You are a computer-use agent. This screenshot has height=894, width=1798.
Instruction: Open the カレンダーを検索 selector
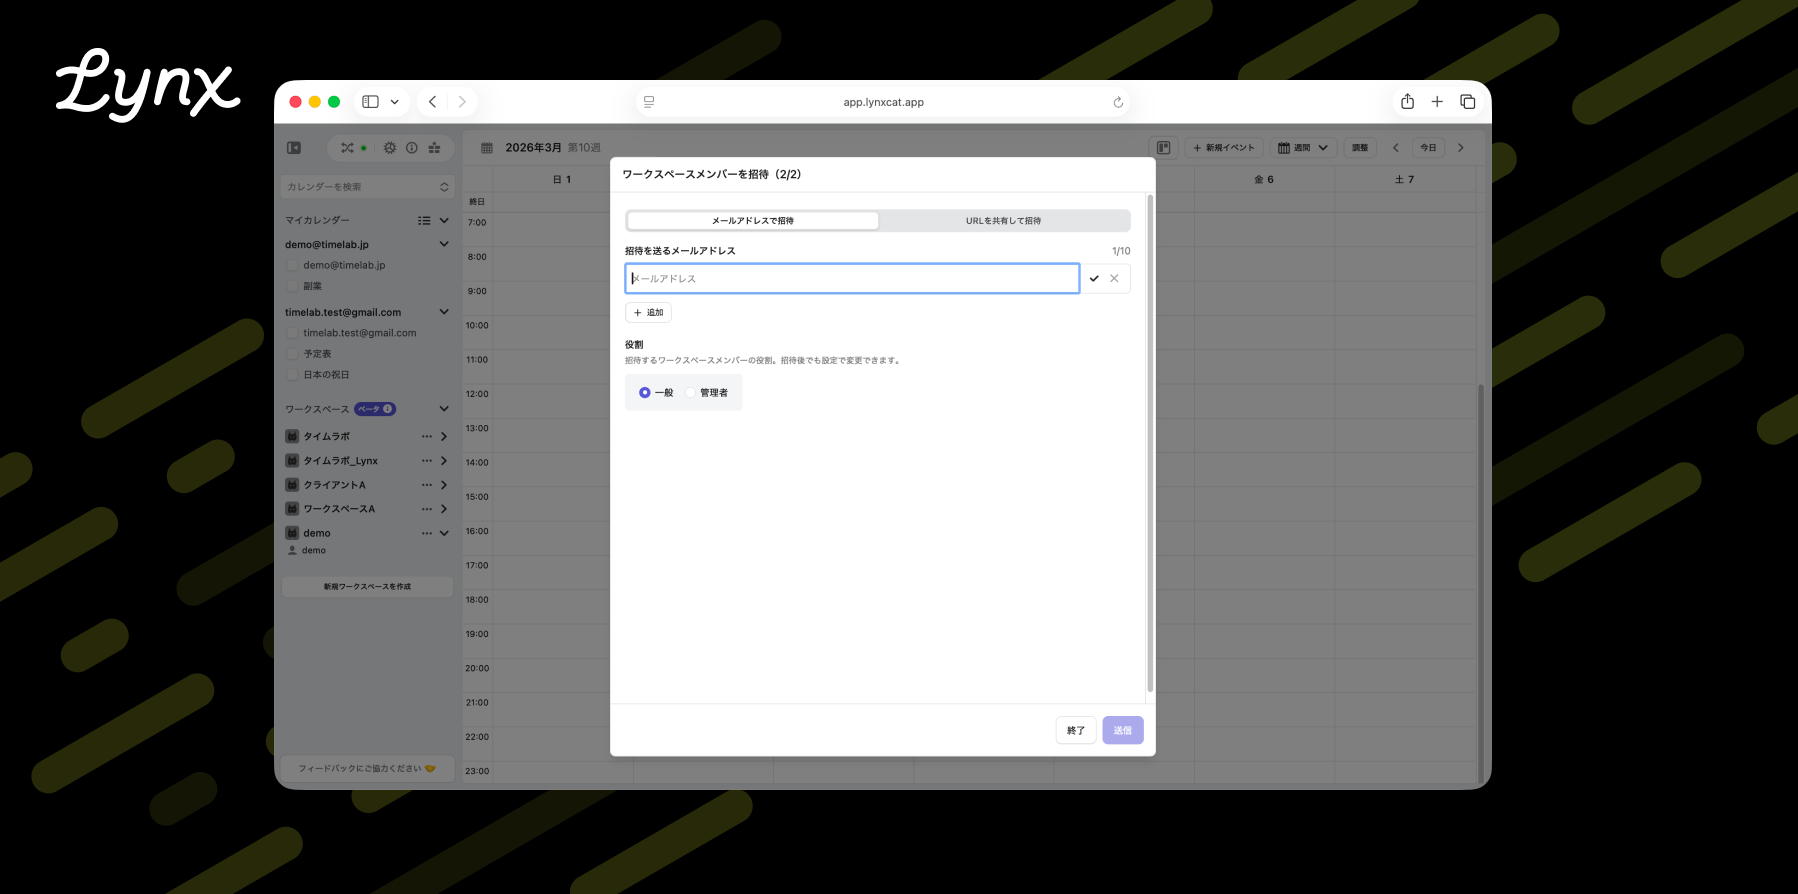(368, 187)
